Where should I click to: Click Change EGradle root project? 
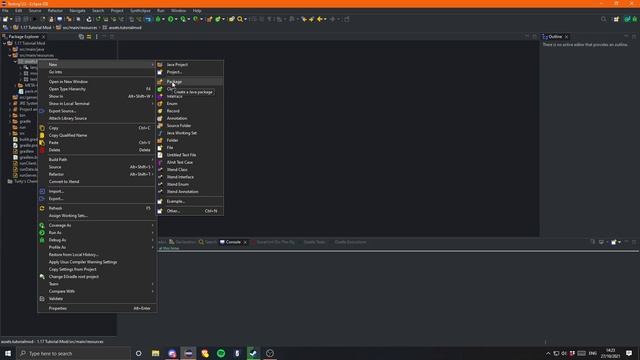coord(97,277)
